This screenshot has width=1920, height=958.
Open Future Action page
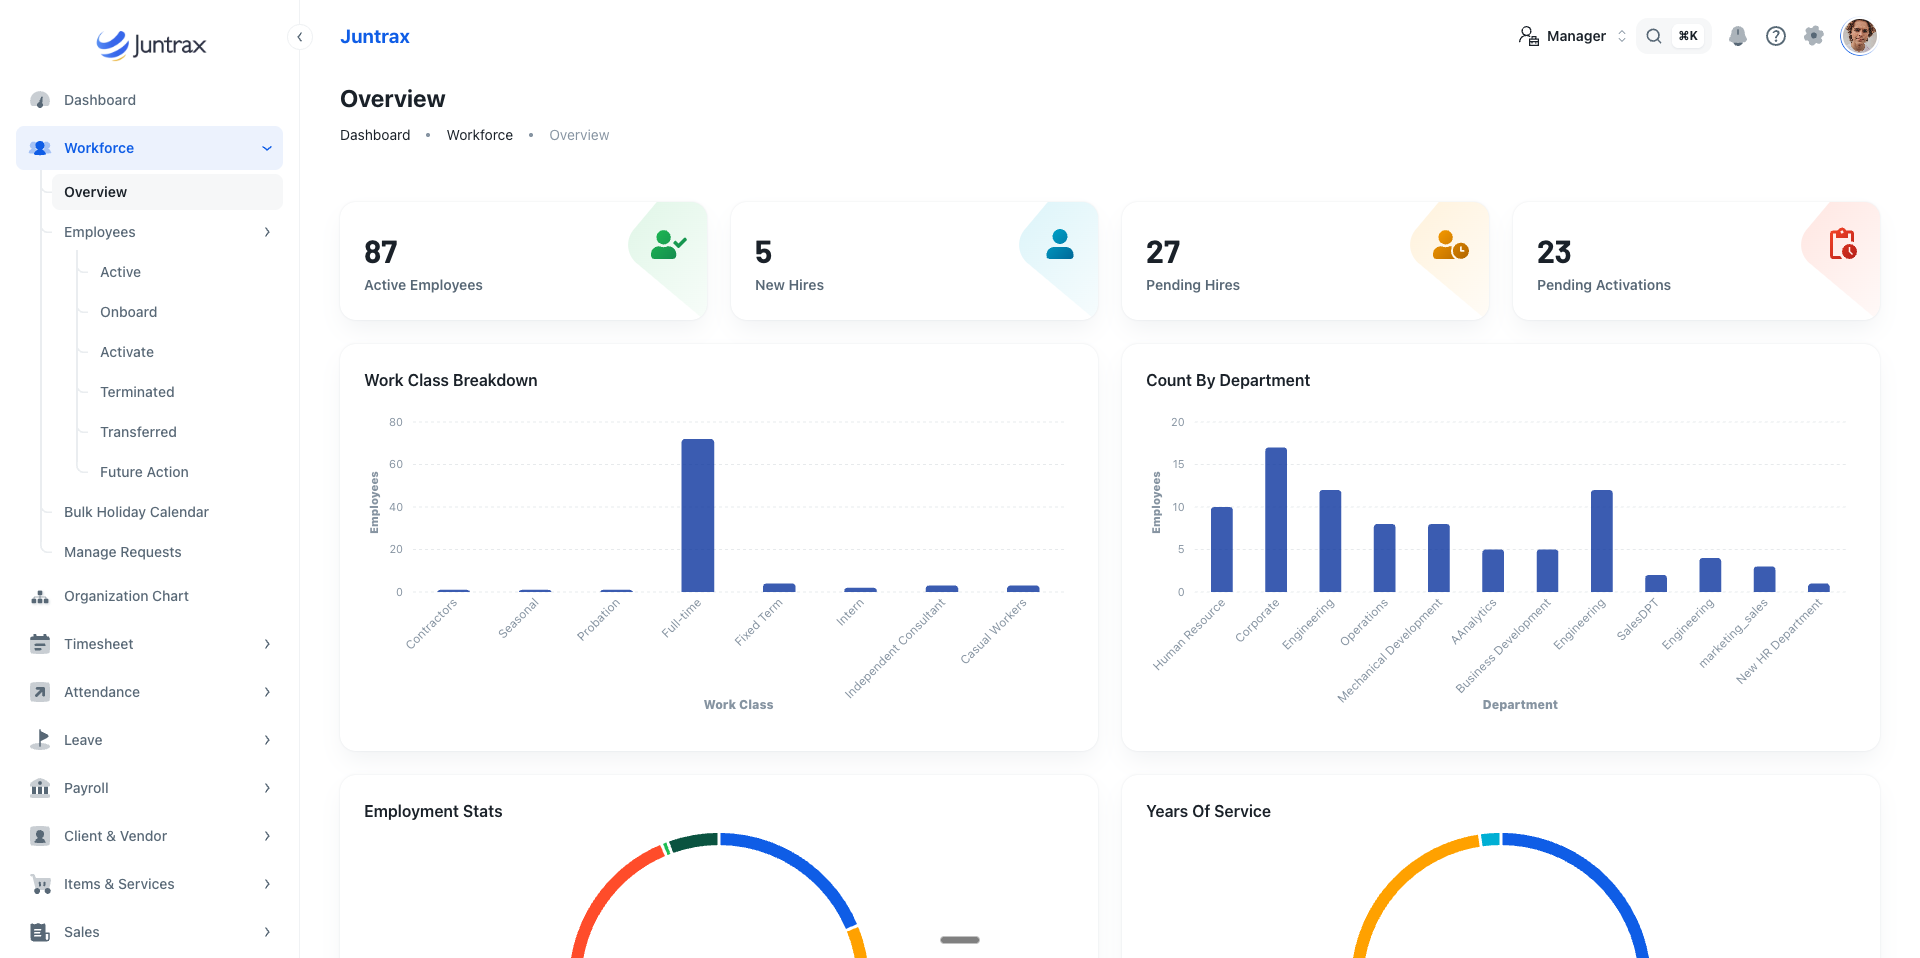[x=144, y=472]
